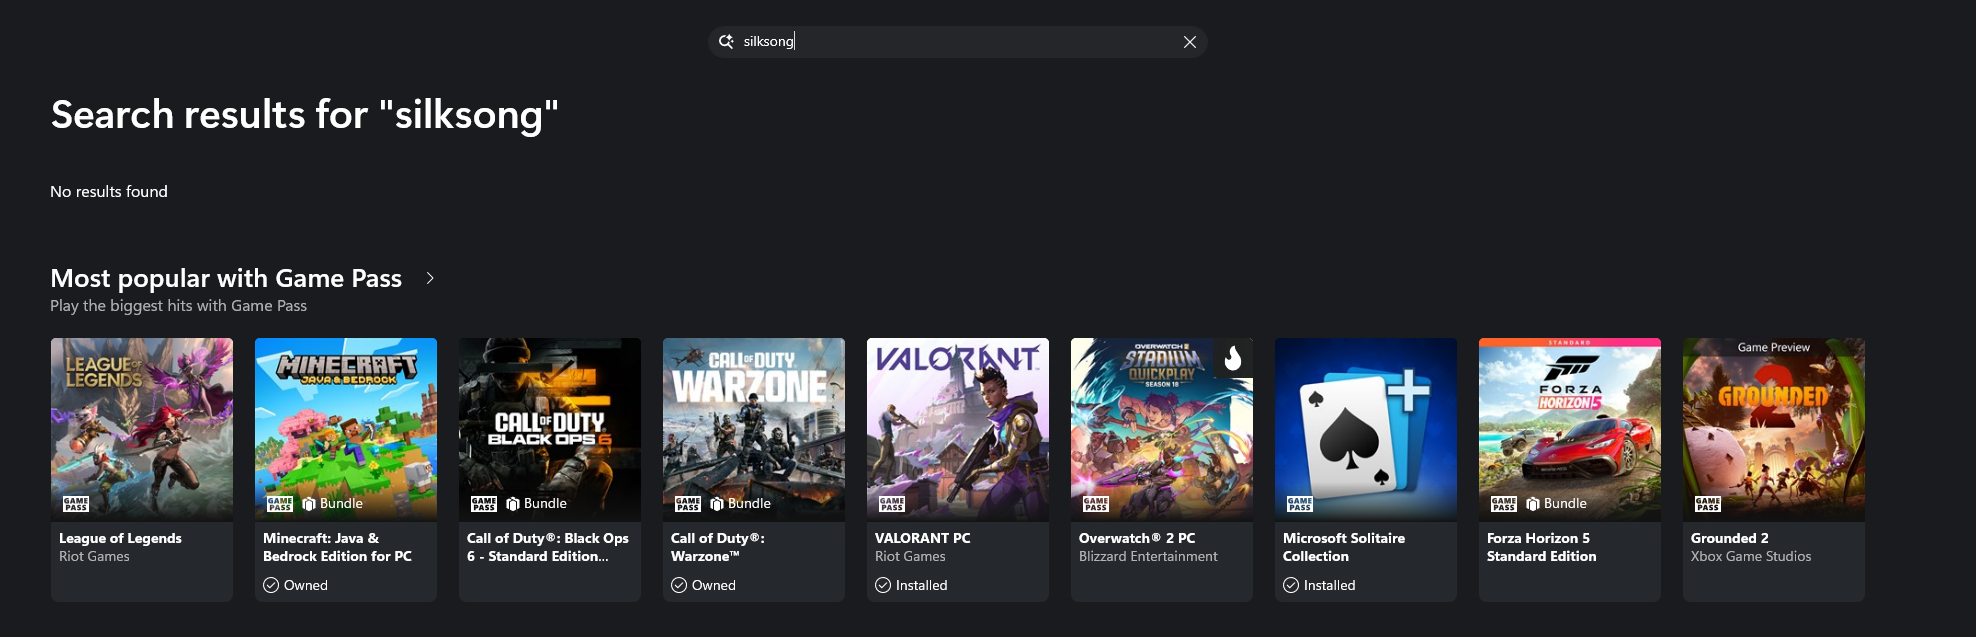Viewport: 1976px width, 637px height.
Task: Click Owned checkmark on Minecraft card
Action: click(x=271, y=585)
